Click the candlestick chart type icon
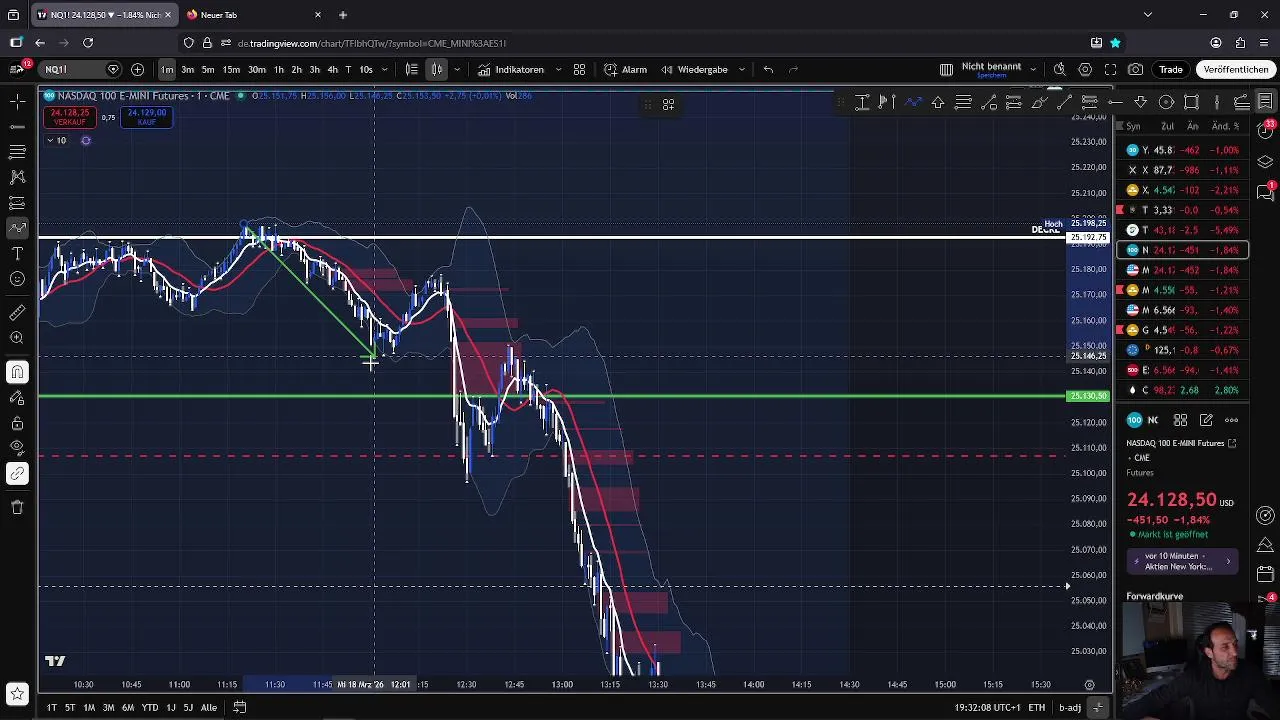This screenshot has height=720, width=1280. (x=437, y=69)
